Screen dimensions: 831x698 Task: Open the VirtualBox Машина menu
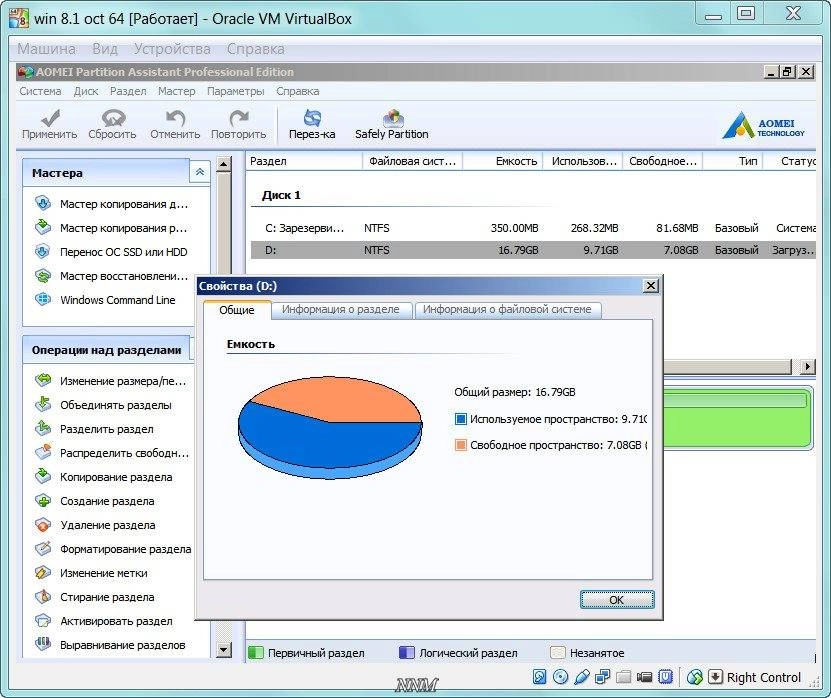tap(46, 49)
